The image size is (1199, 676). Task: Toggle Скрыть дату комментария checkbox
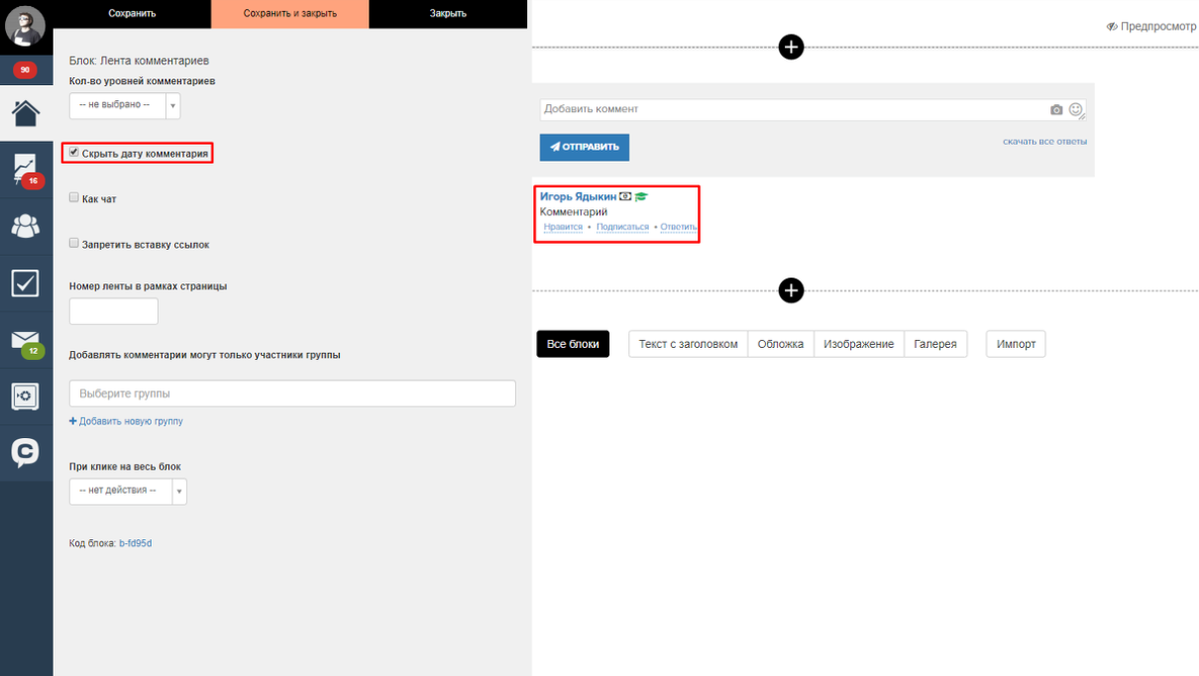tap(74, 152)
